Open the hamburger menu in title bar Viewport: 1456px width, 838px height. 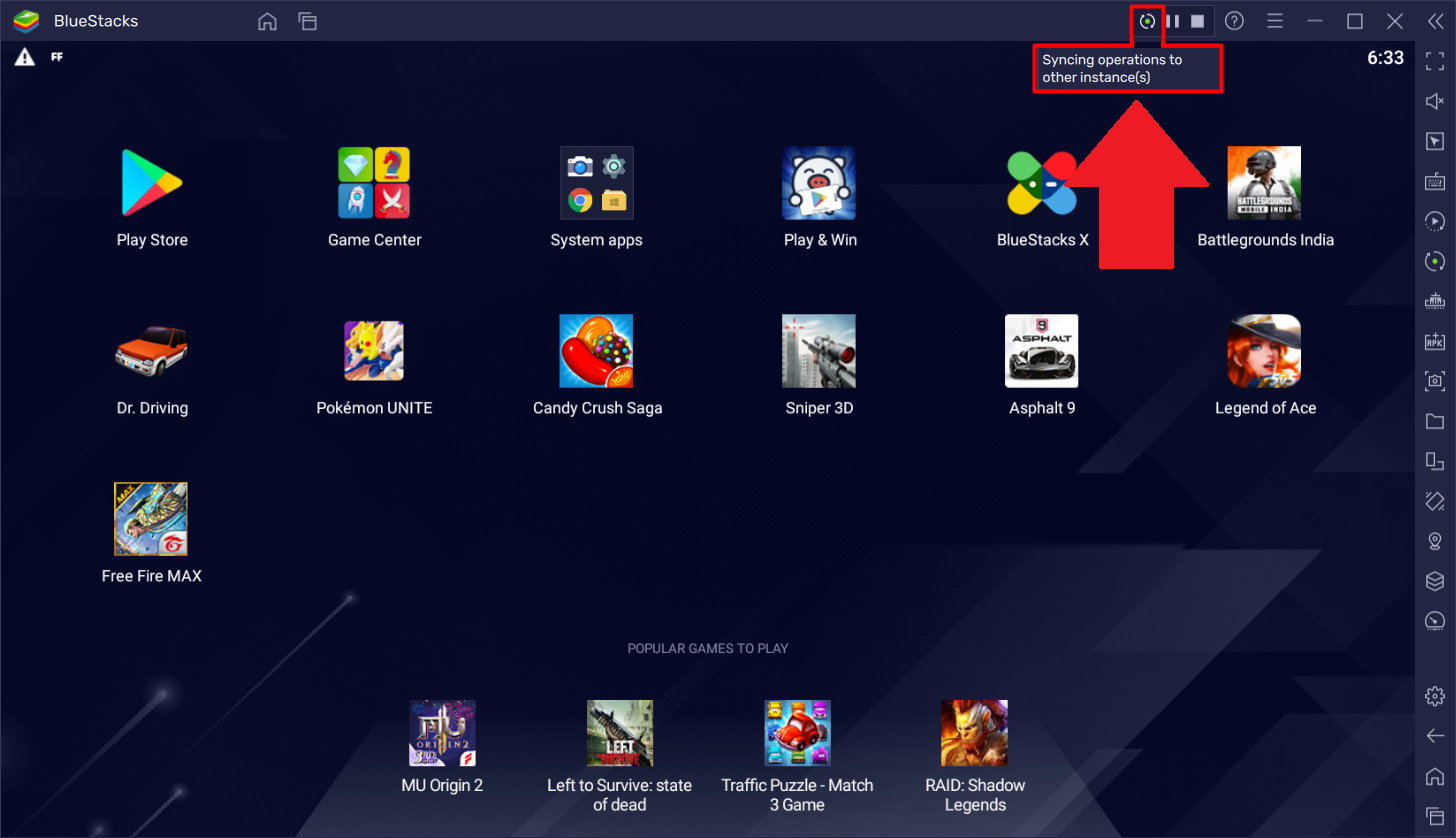[x=1275, y=21]
